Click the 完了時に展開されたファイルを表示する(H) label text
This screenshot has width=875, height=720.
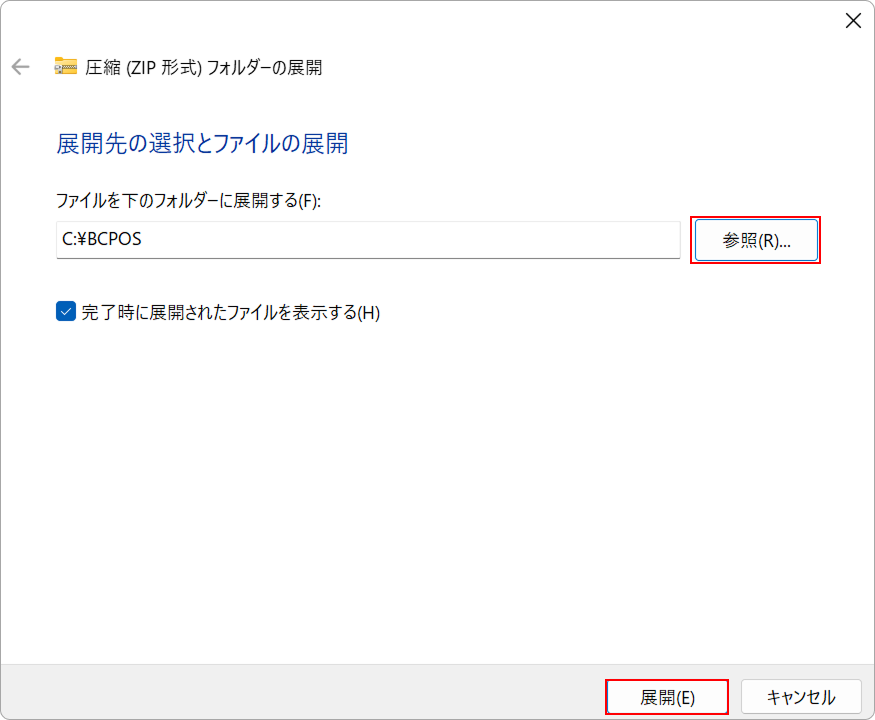[230, 312]
